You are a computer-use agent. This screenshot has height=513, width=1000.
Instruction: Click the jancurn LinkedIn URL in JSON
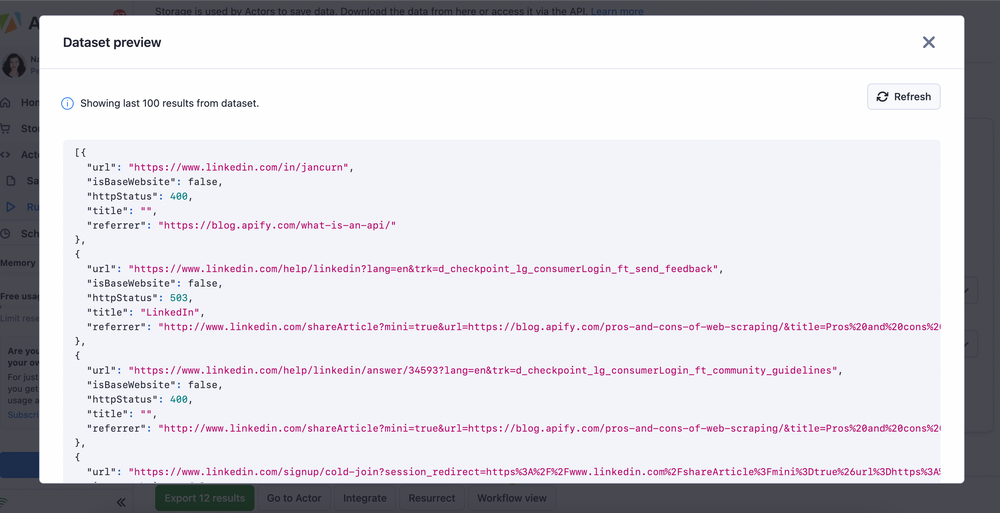tap(239, 167)
